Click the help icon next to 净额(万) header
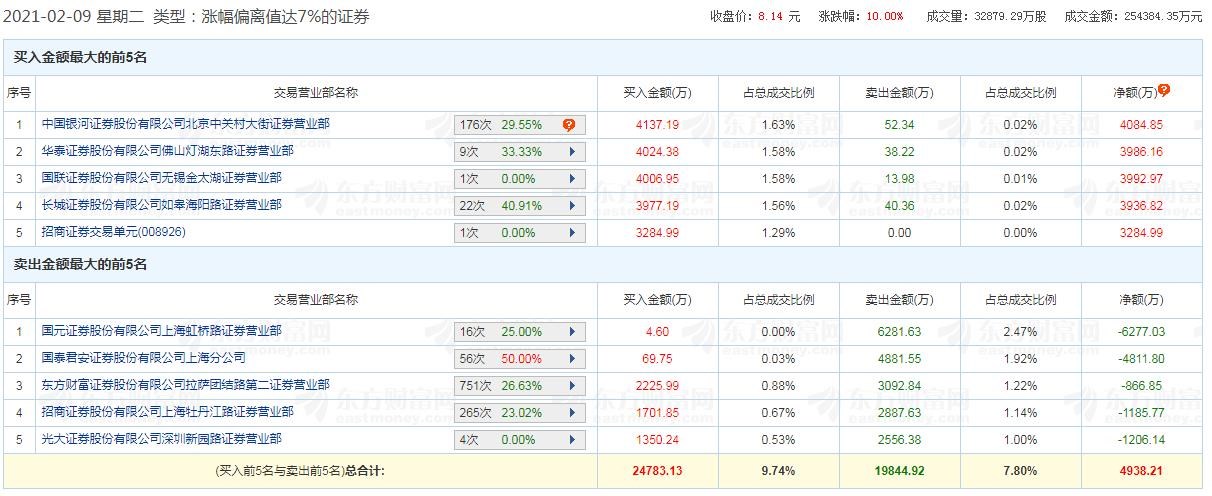The height and width of the screenshot is (496, 1212). tap(1164, 91)
